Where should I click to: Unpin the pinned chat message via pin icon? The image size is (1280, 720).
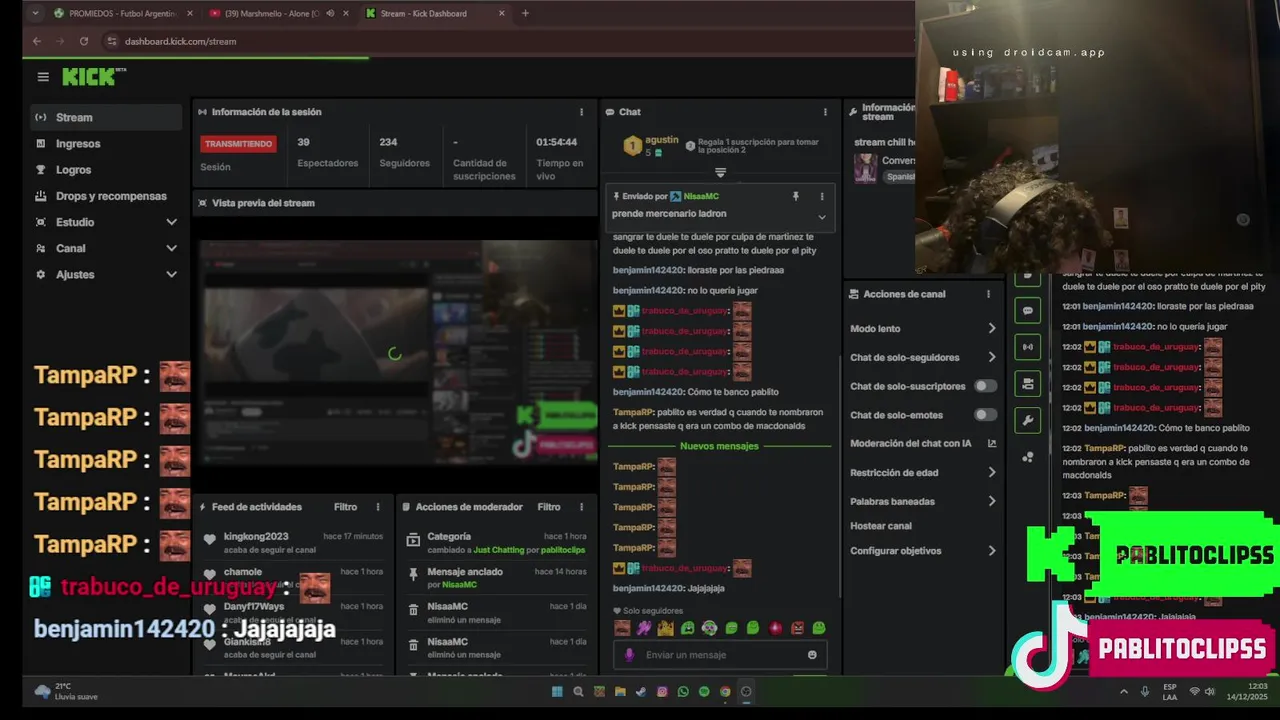[796, 197]
